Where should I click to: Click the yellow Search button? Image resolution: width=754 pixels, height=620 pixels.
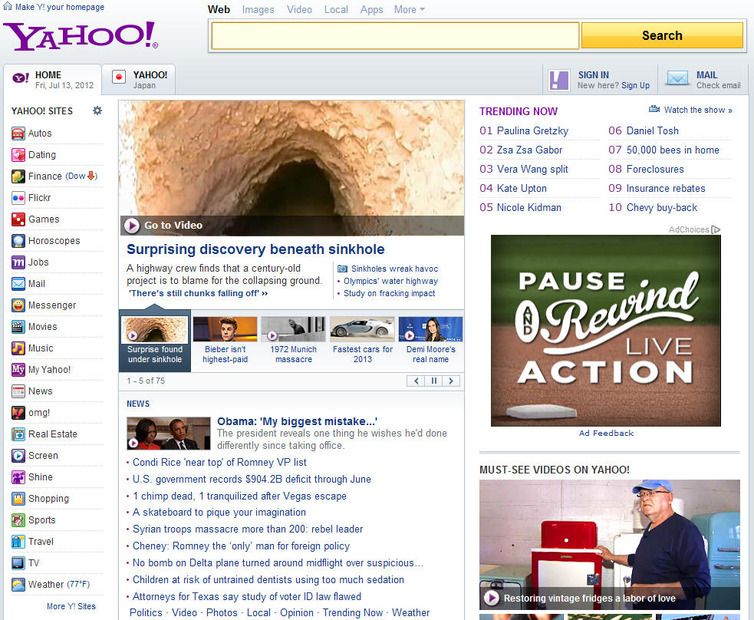(x=662, y=36)
